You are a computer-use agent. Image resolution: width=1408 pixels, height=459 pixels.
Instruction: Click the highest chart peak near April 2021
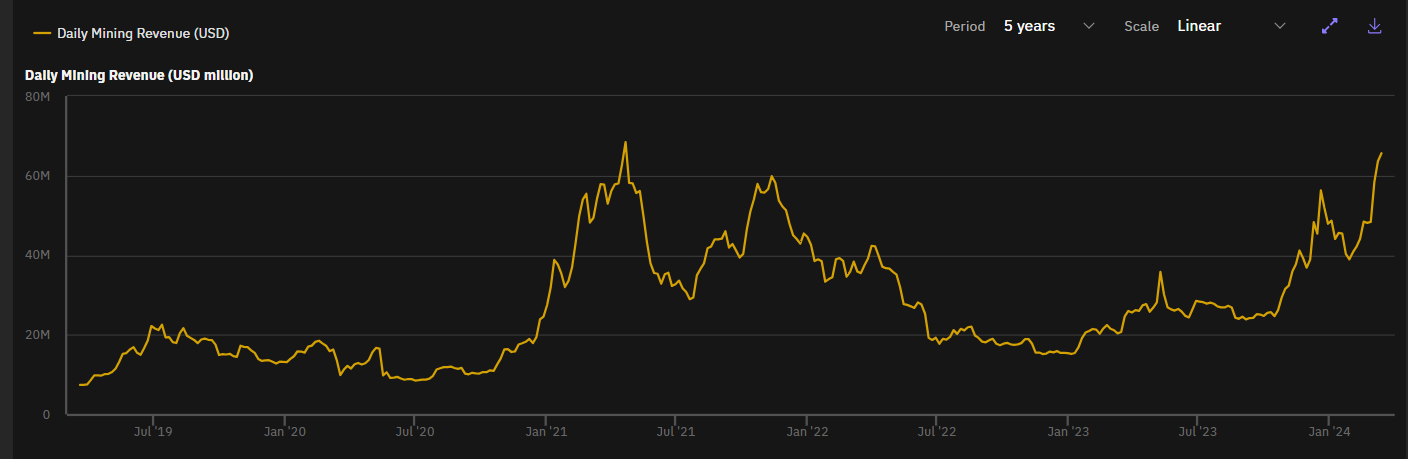(x=626, y=142)
